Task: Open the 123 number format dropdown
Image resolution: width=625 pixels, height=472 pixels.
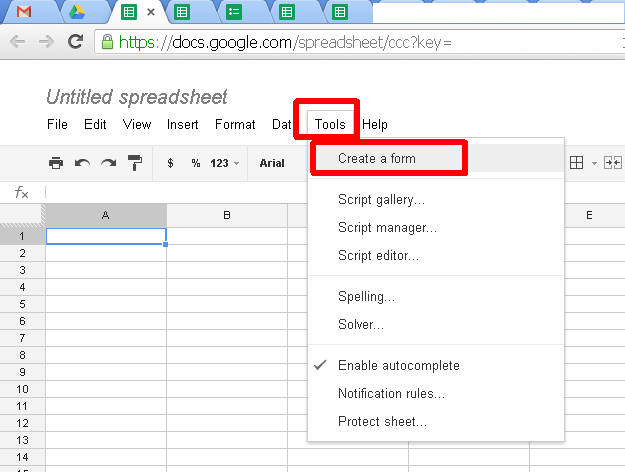Action: coord(224,163)
